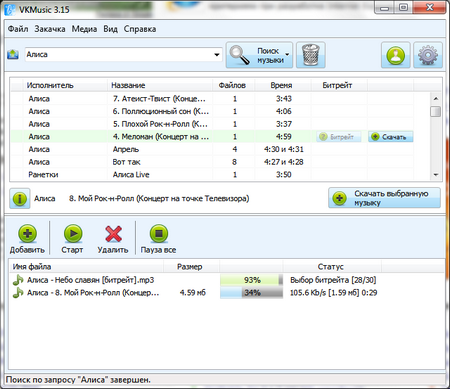The width and height of the screenshot is (450, 389).
Task: Open the green user profile button
Action: click(x=396, y=55)
